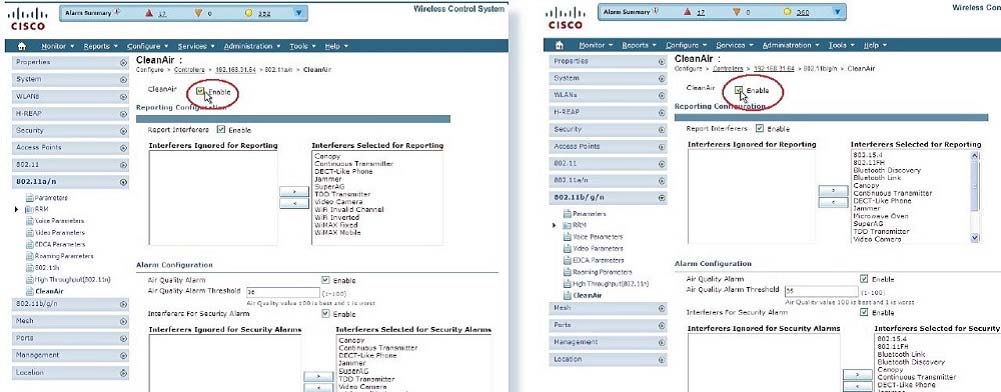Viewport: 1001px width, 392px height.
Task: Open Reports menu in 802.11b/g/n window
Action: pos(638,45)
